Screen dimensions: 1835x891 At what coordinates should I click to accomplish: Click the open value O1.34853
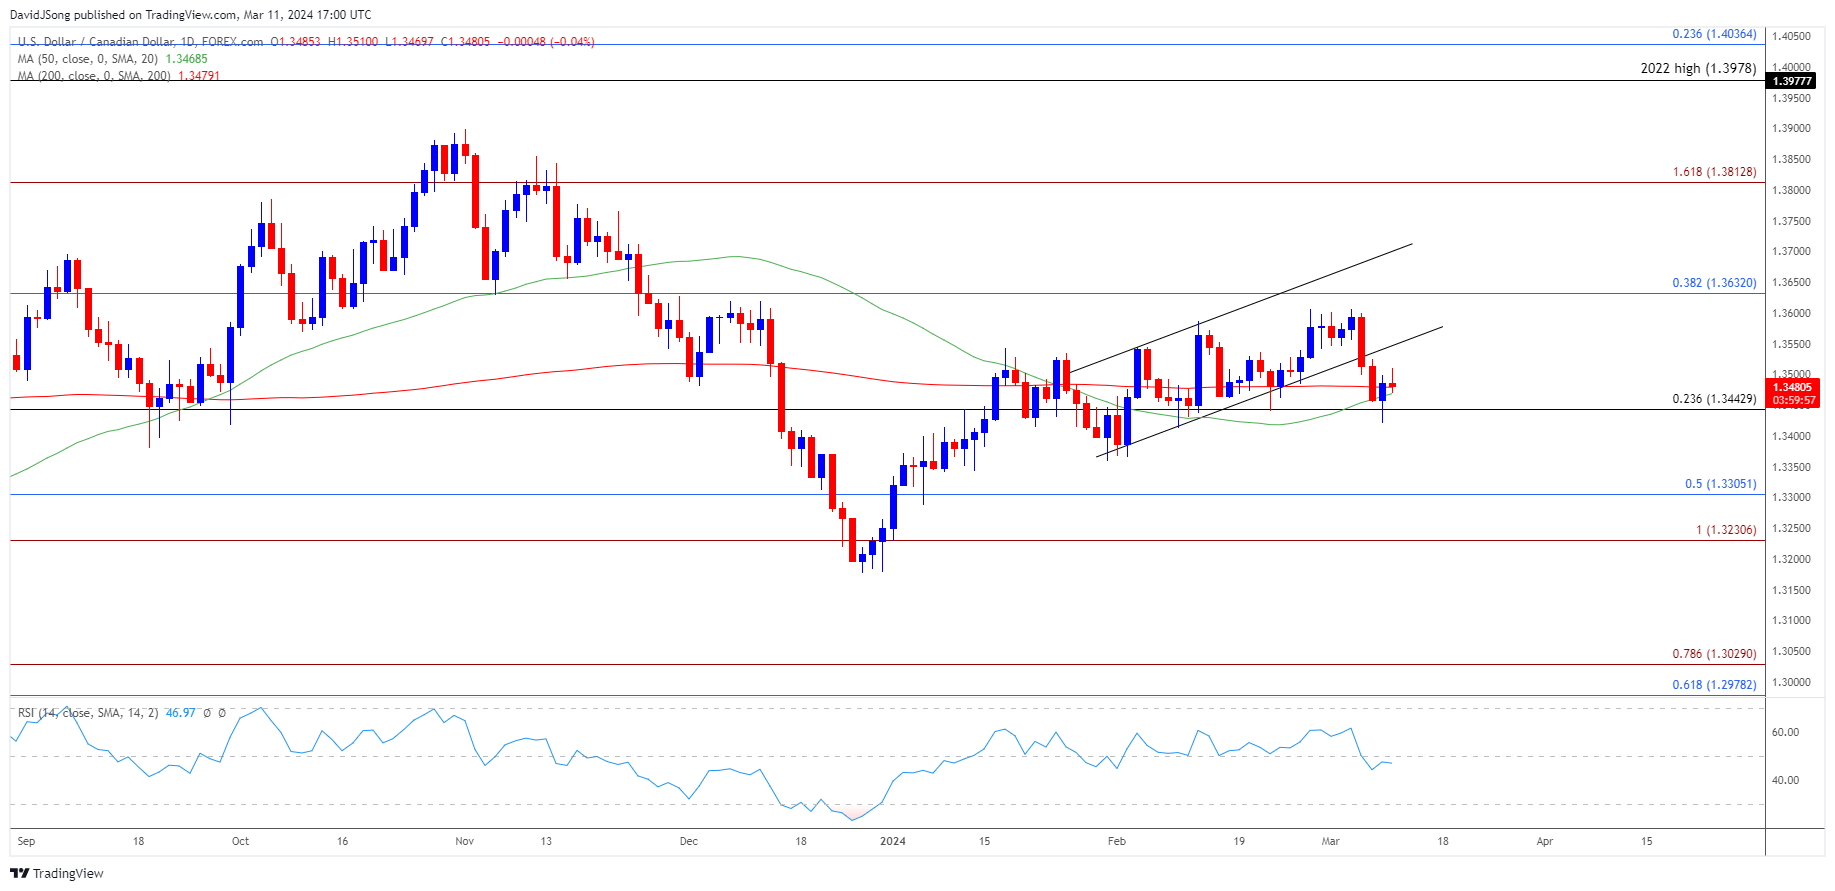(296, 42)
